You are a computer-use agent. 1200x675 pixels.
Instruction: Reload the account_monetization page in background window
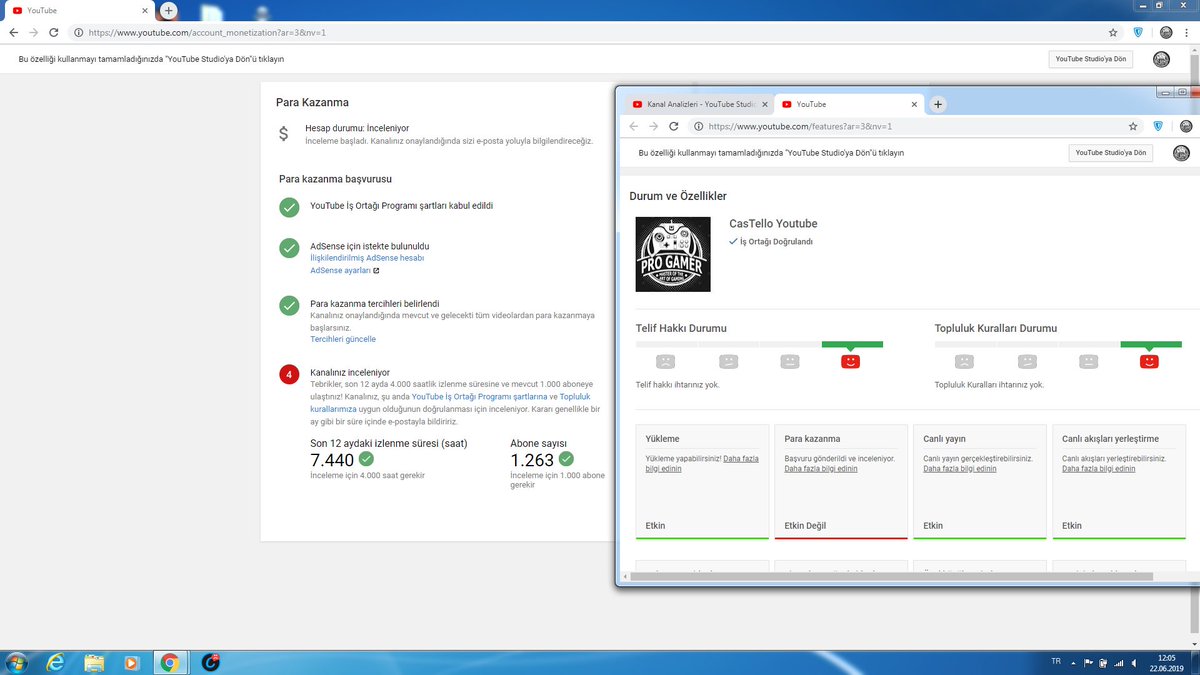pos(54,33)
